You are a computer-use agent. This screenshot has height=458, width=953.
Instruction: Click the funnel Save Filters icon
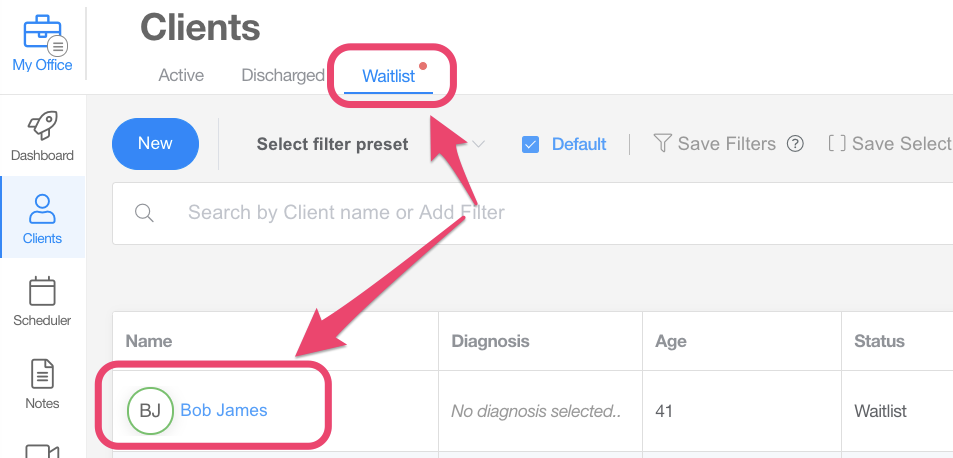pyautogui.click(x=661, y=144)
